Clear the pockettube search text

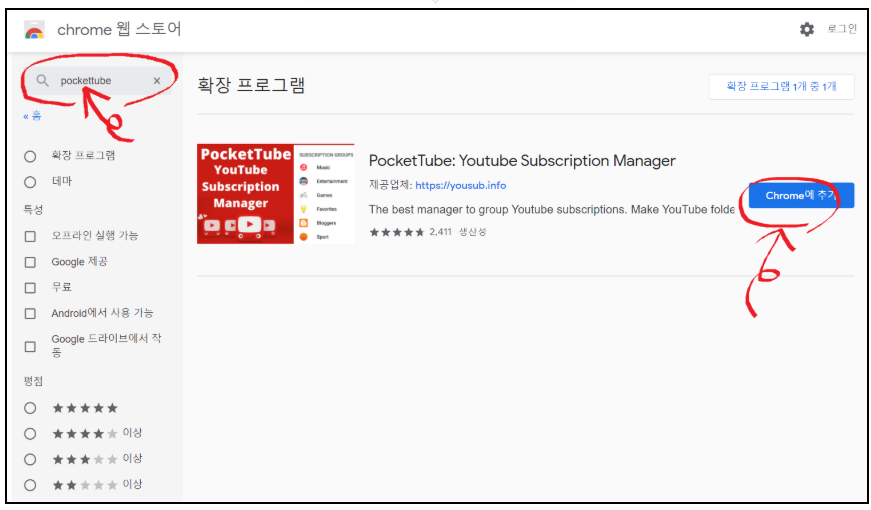pos(157,81)
